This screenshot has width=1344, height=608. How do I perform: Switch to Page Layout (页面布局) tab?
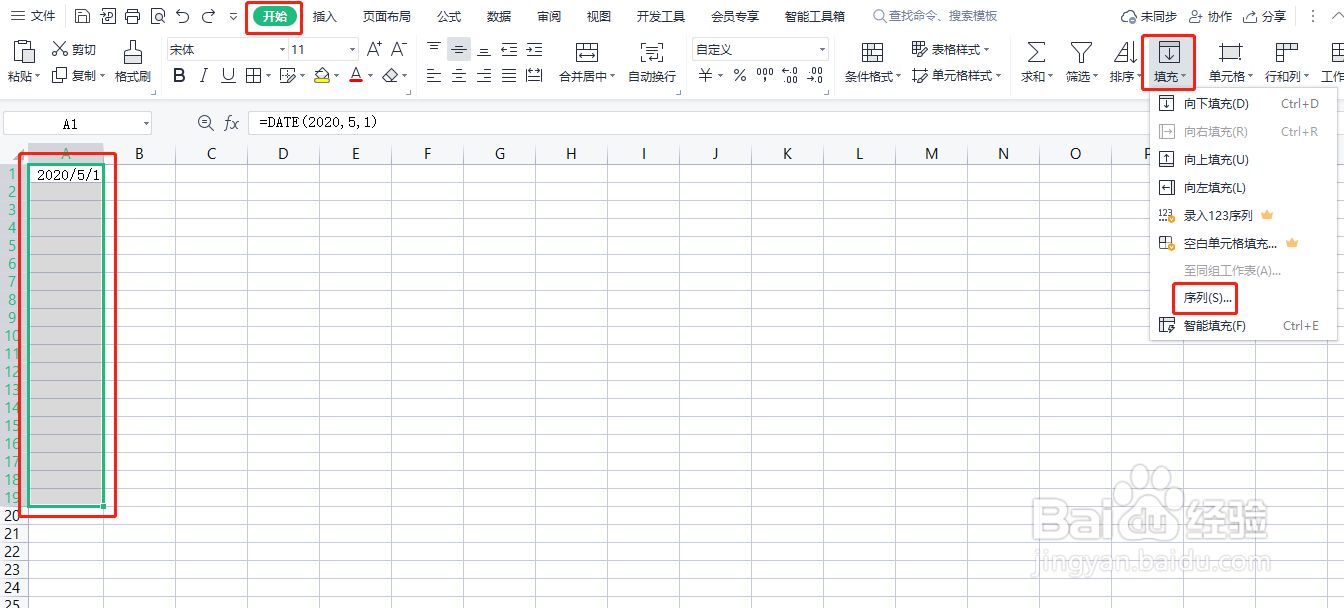[387, 16]
